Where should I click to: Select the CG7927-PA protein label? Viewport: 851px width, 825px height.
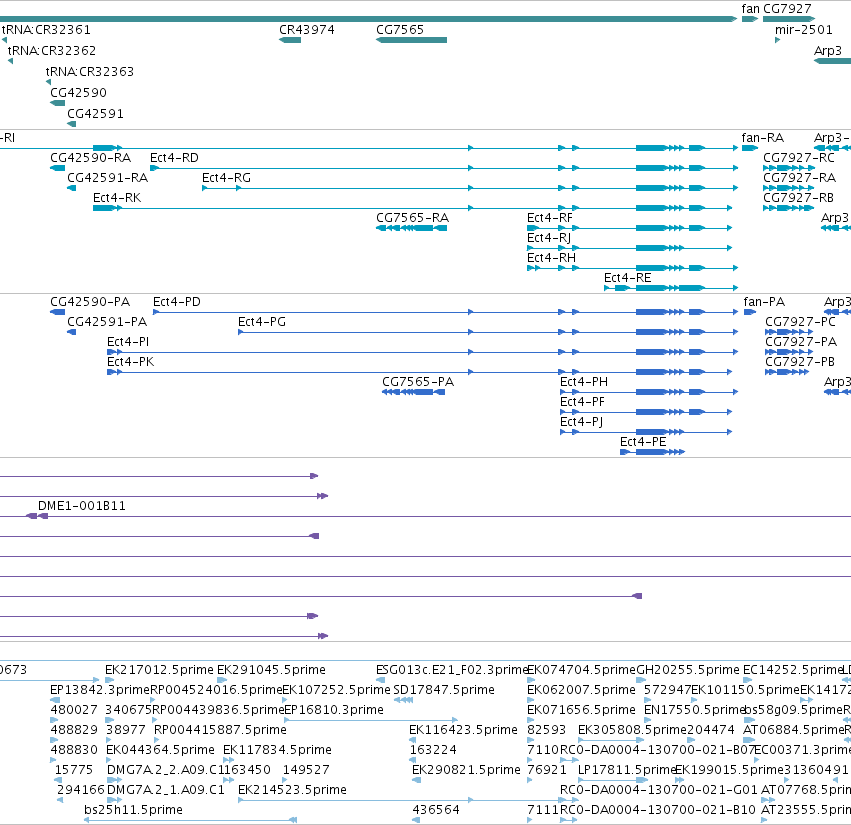point(801,342)
